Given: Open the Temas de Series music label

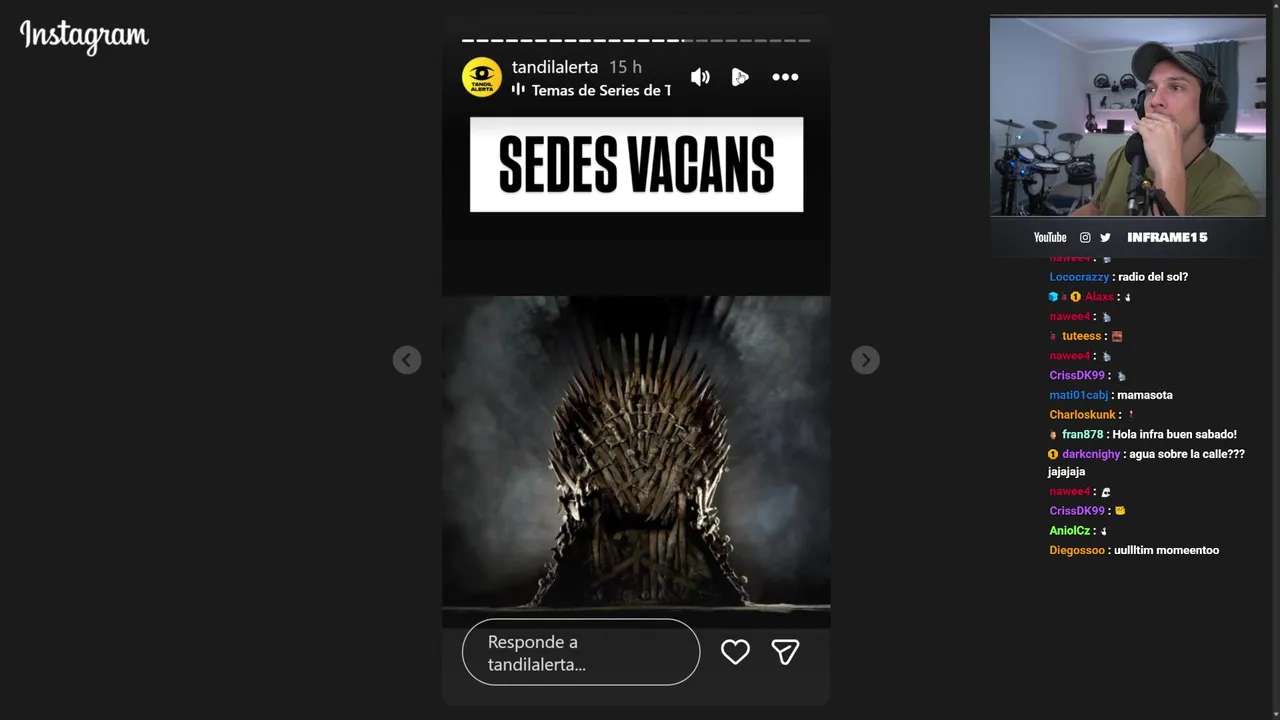Looking at the screenshot, I should point(601,90).
